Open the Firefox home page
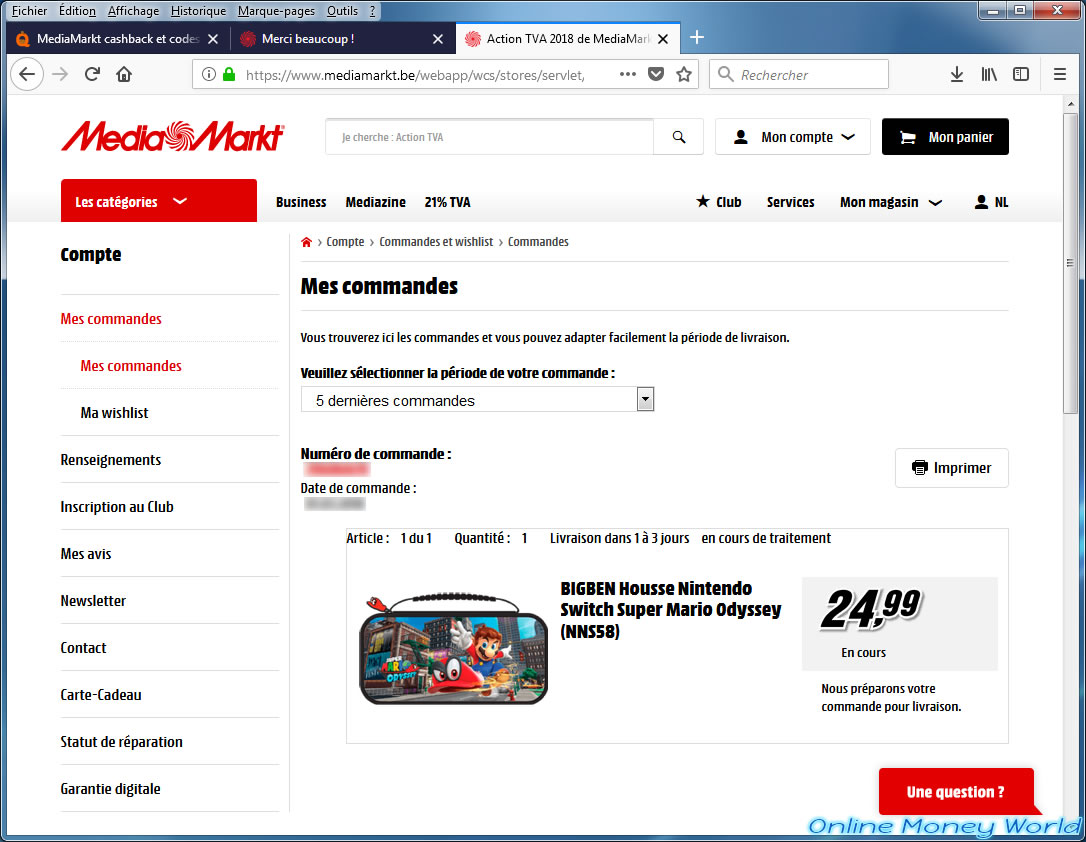This screenshot has height=842, width=1086. click(124, 74)
